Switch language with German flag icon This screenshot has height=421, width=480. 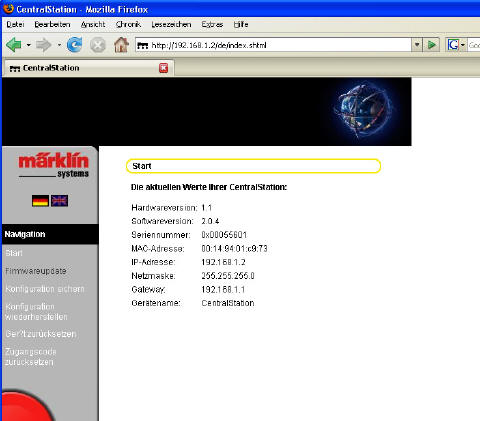pyautogui.click(x=40, y=201)
